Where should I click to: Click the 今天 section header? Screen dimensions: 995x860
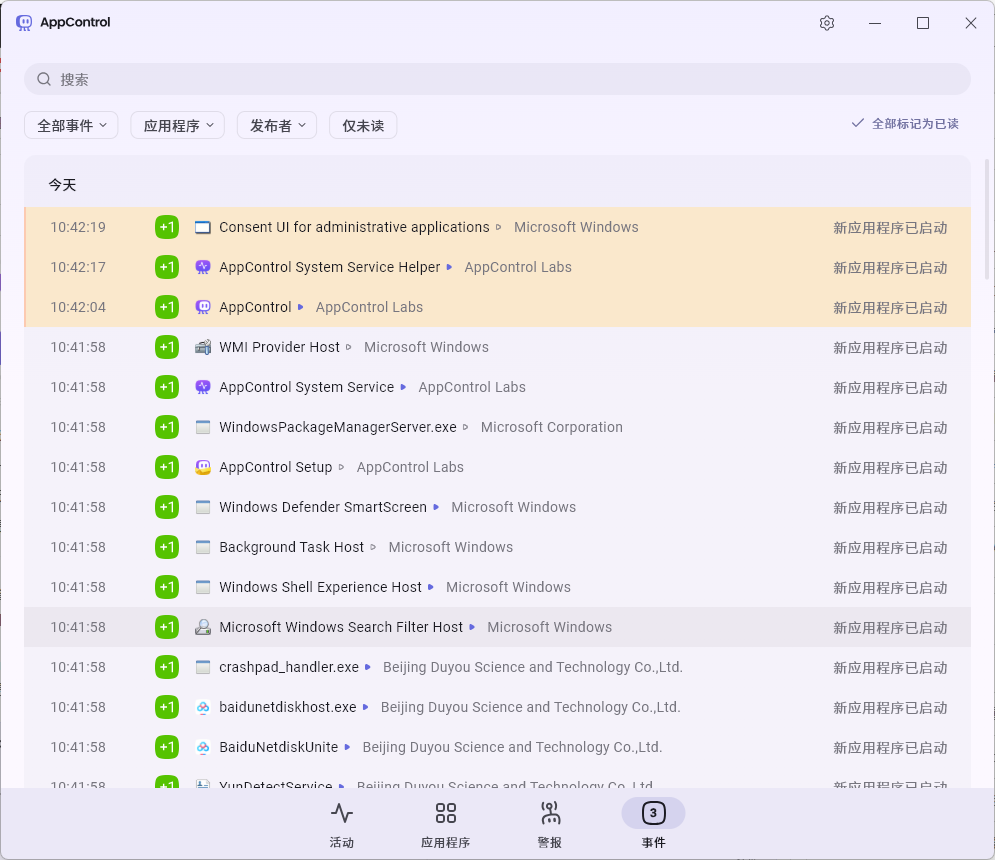[x=62, y=185]
